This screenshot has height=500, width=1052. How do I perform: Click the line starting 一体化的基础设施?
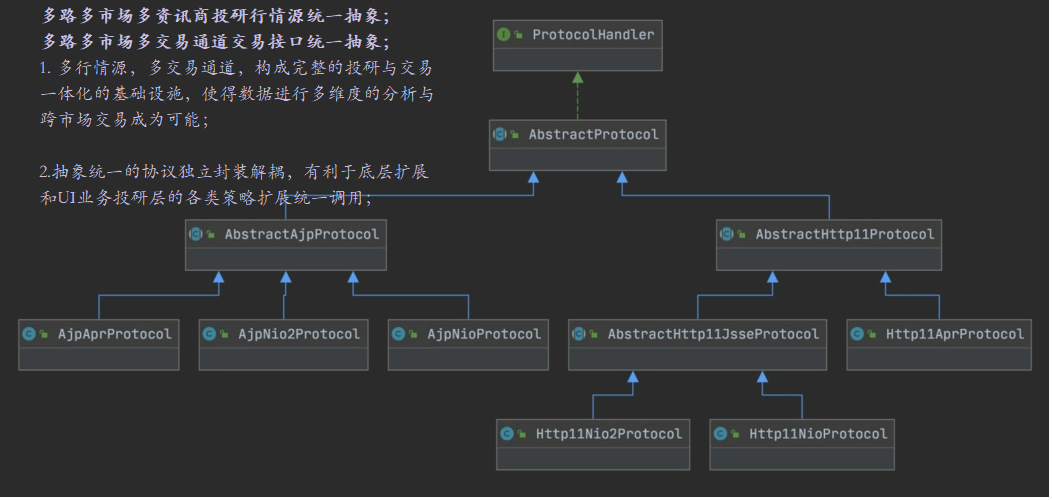(237, 95)
